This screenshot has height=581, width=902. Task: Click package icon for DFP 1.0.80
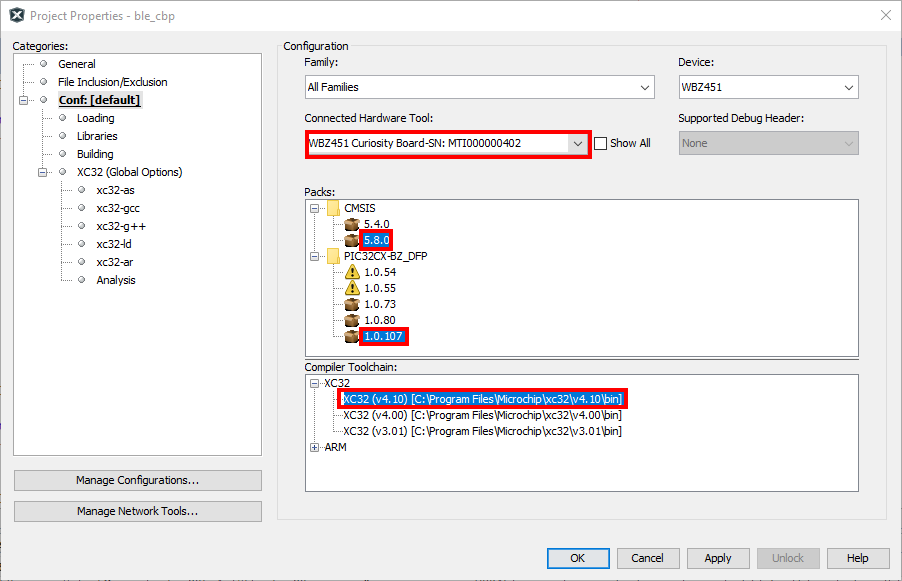[352, 320]
